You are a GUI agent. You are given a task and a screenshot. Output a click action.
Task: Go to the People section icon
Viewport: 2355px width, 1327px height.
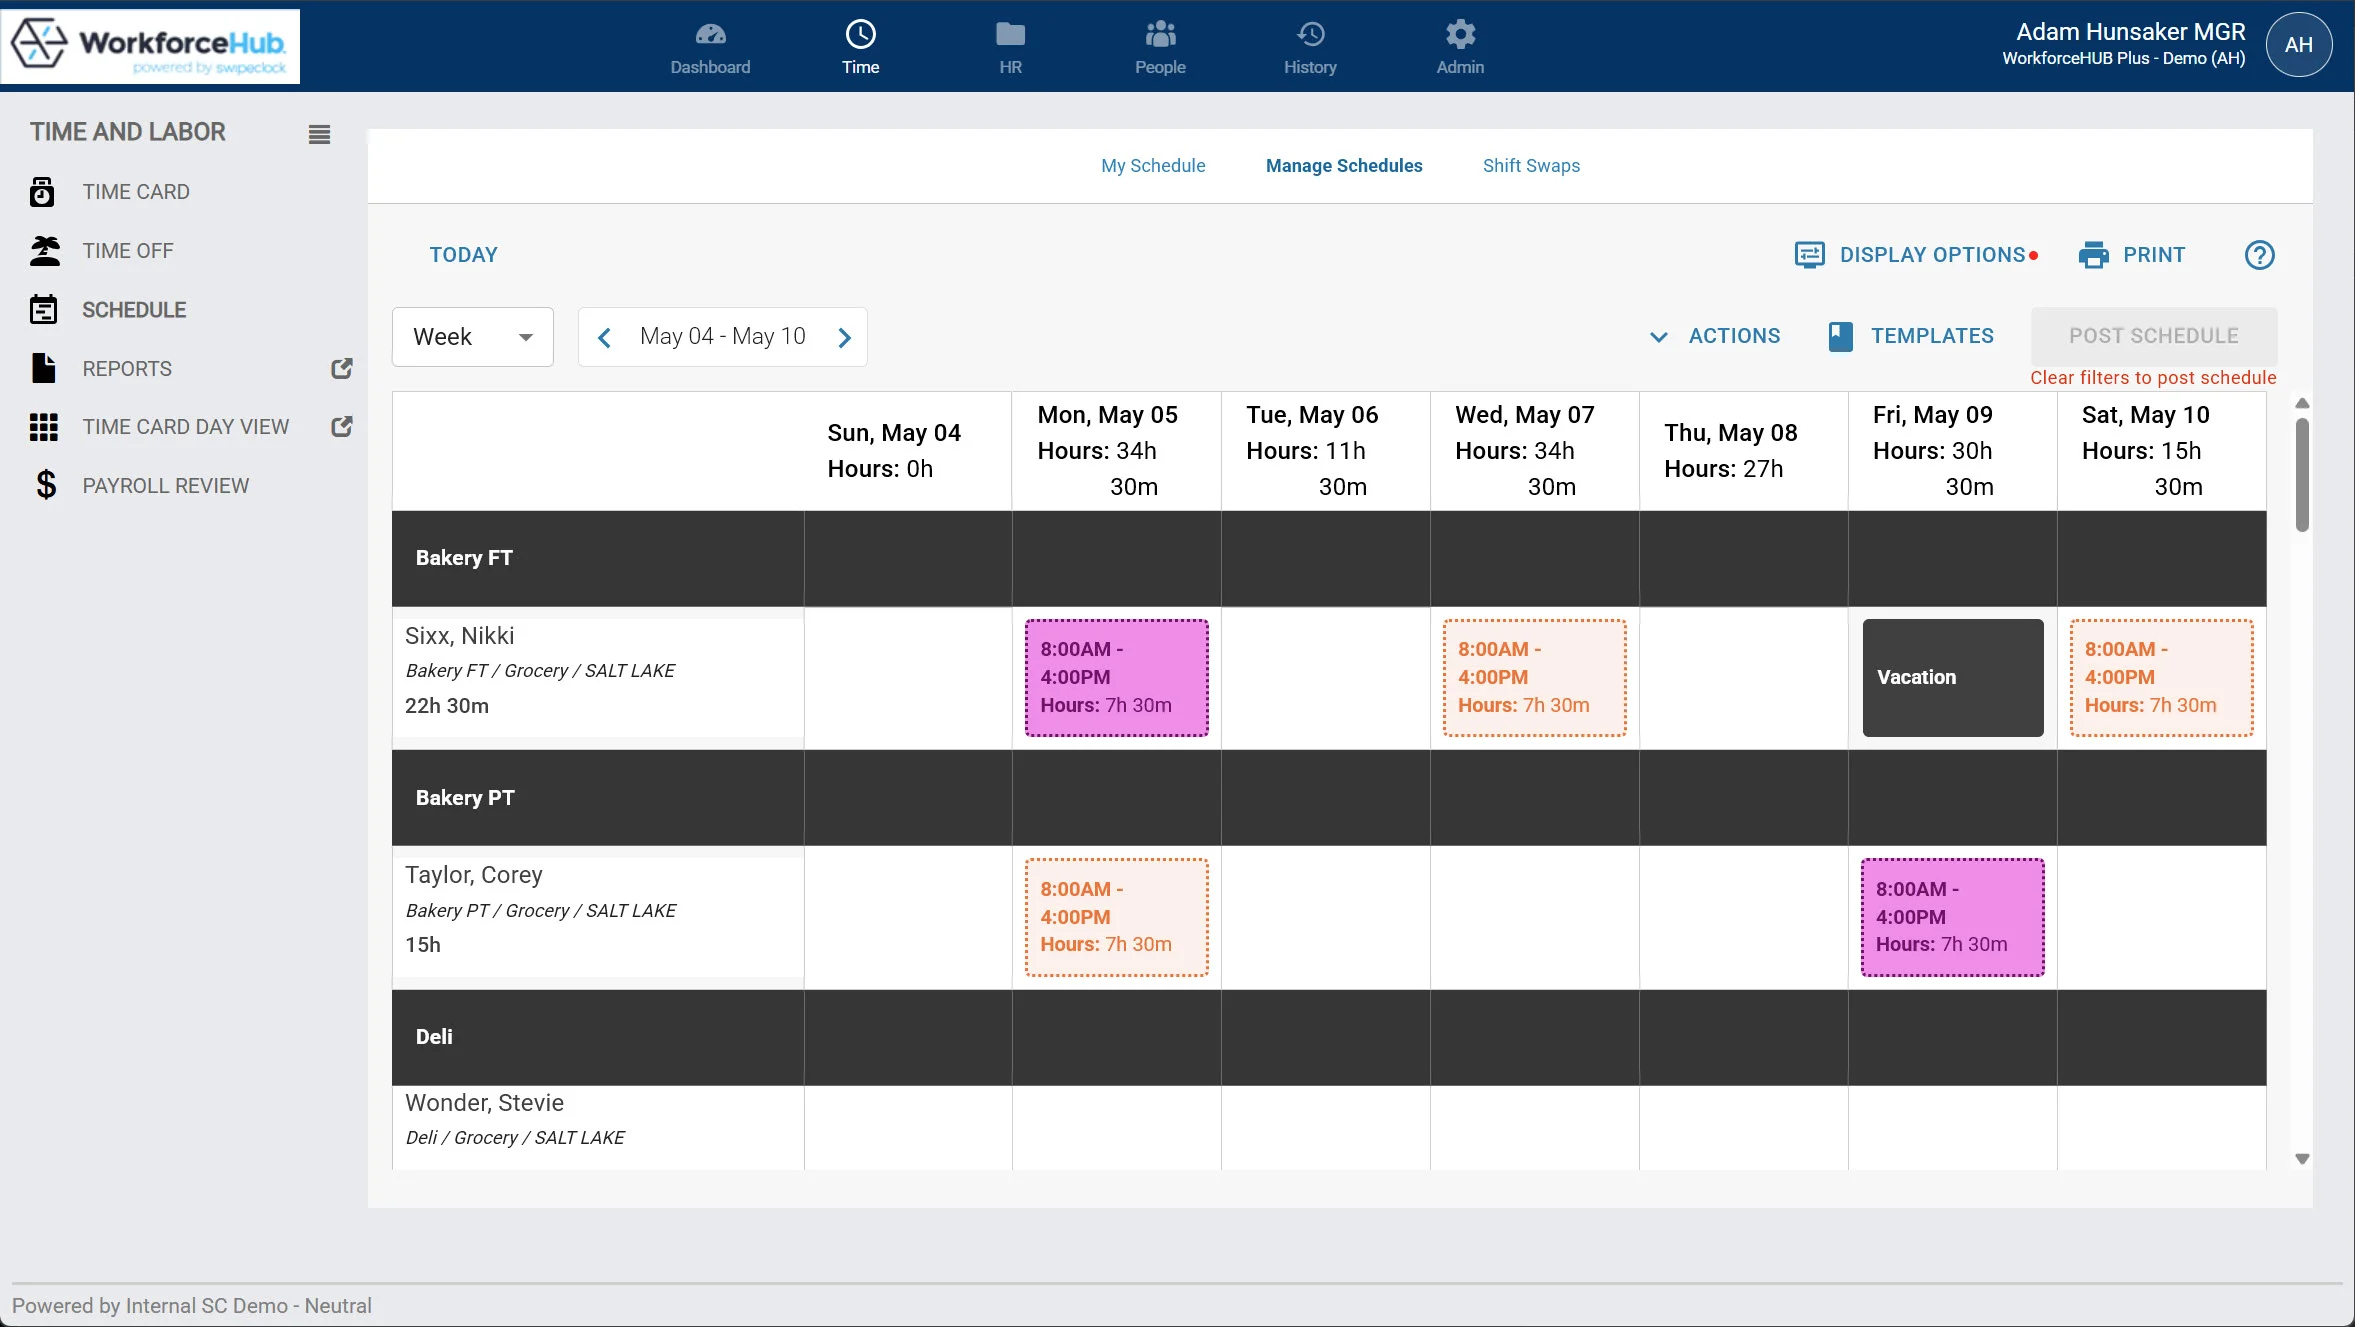[1160, 35]
